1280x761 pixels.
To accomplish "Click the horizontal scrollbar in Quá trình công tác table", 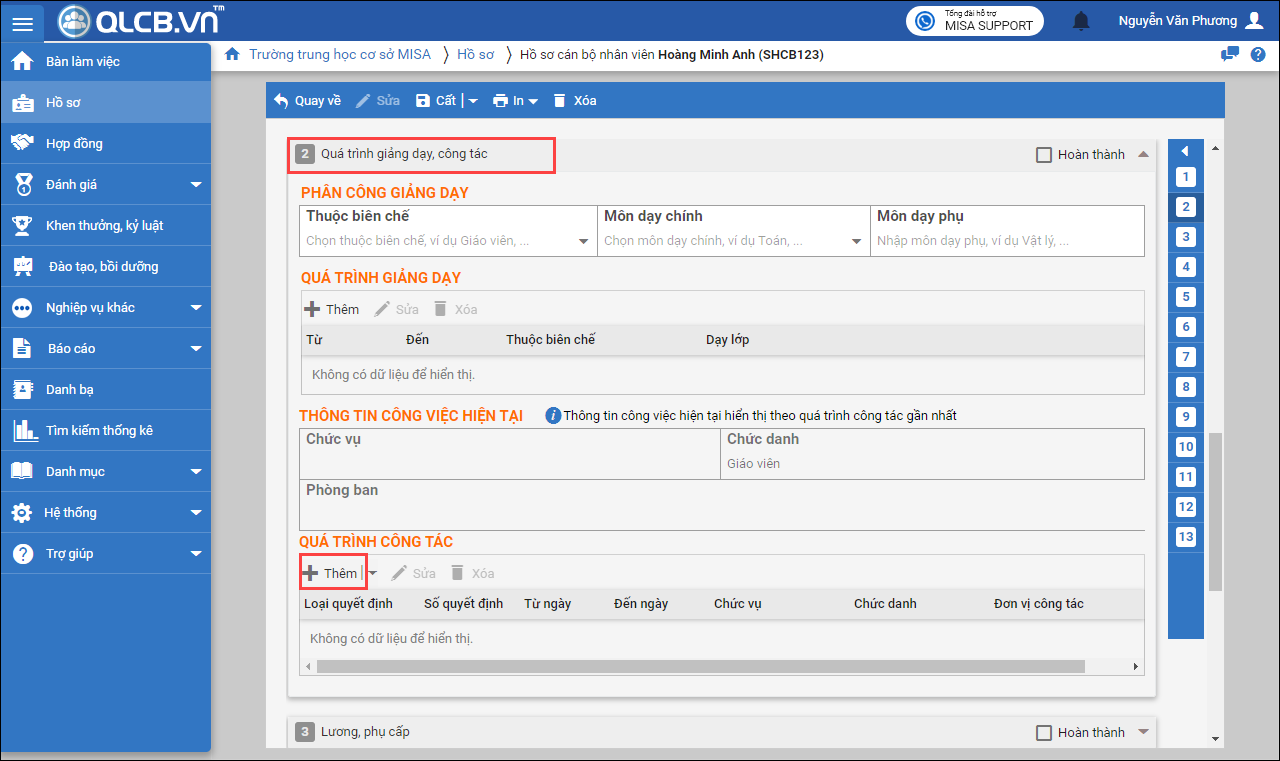I will 700,666.
